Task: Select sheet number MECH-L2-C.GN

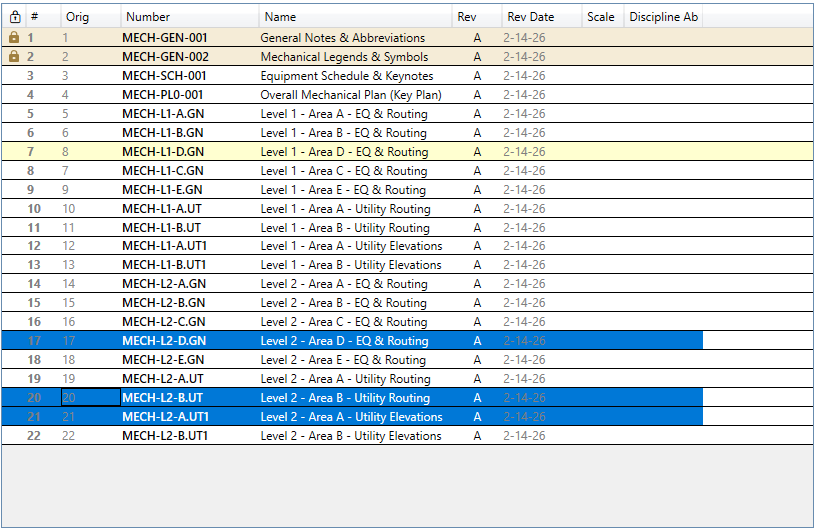Action: click(x=164, y=322)
